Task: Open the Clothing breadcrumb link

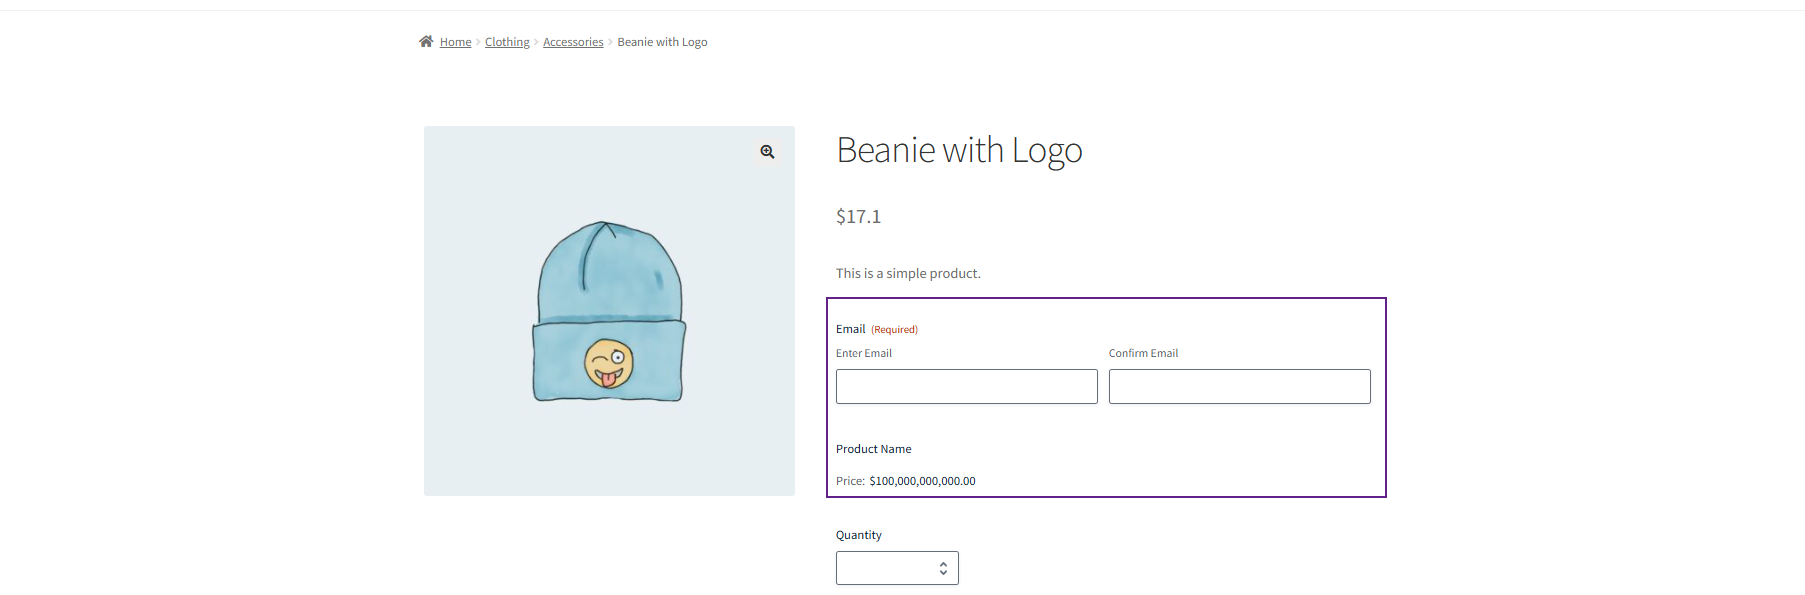Action: (x=507, y=42)
